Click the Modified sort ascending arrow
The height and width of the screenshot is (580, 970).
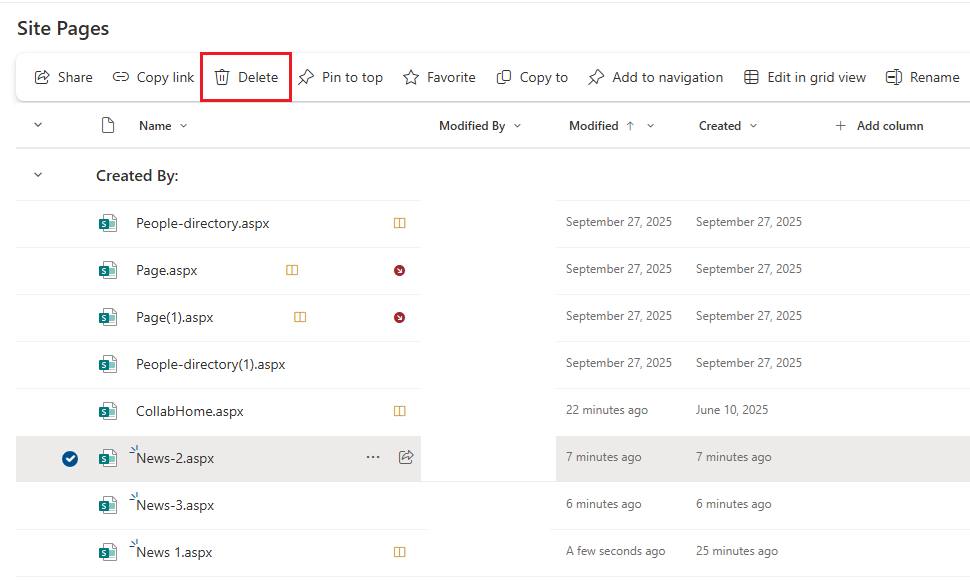coord(630,126)
